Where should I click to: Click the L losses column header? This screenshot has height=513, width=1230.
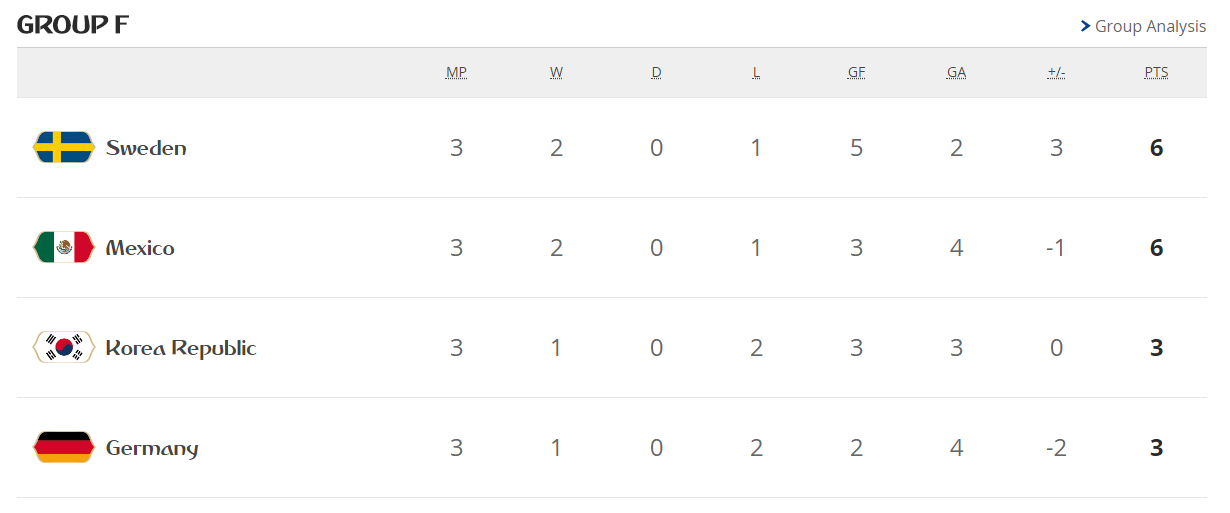756,73
